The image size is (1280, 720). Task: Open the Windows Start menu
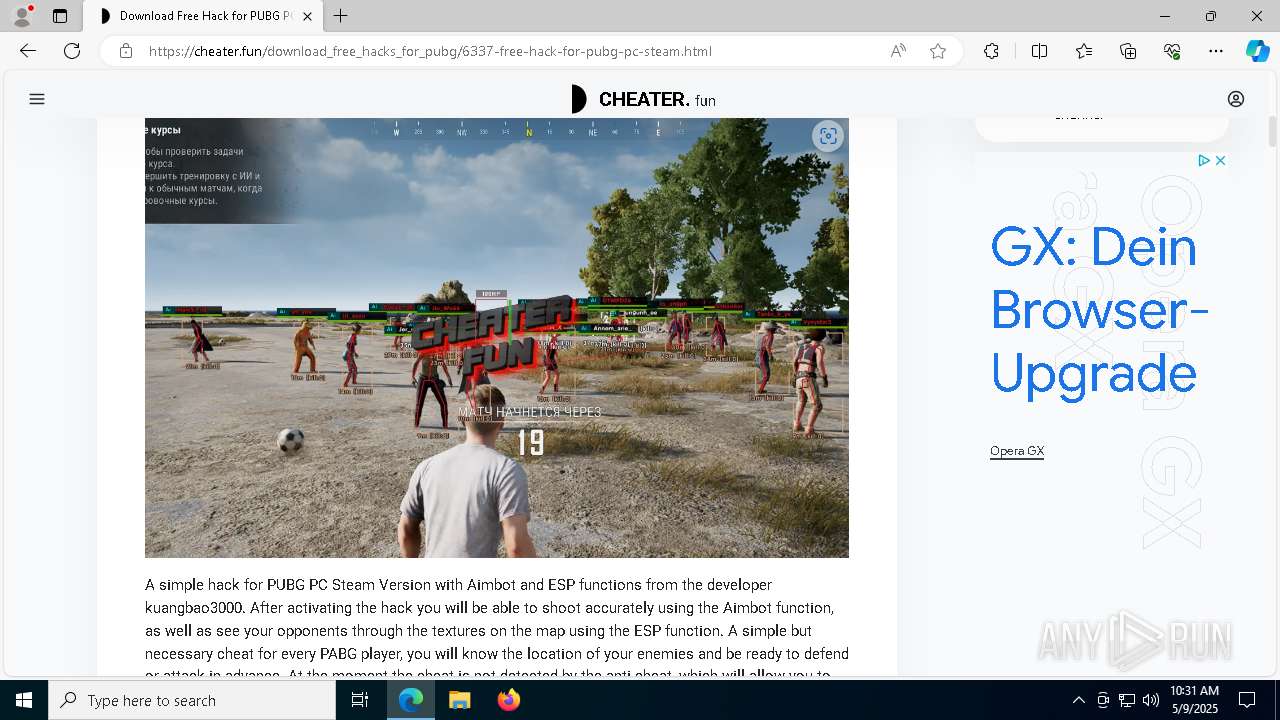pos(24,700)
